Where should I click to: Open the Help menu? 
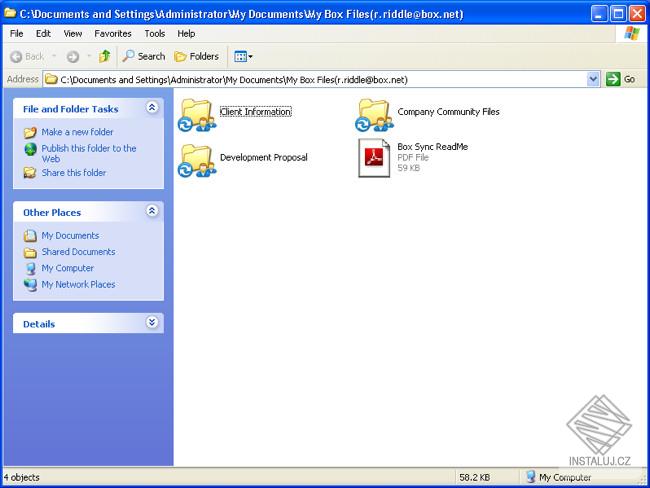click(x=186, y=34)
